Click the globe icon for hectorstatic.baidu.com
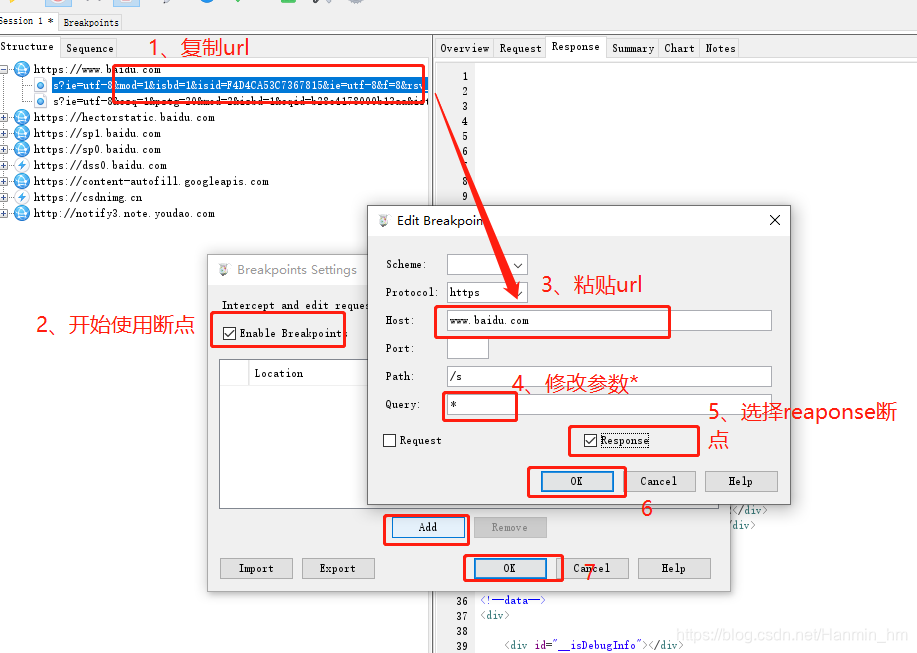The image size is (917, 653). [x=22, y=117]
